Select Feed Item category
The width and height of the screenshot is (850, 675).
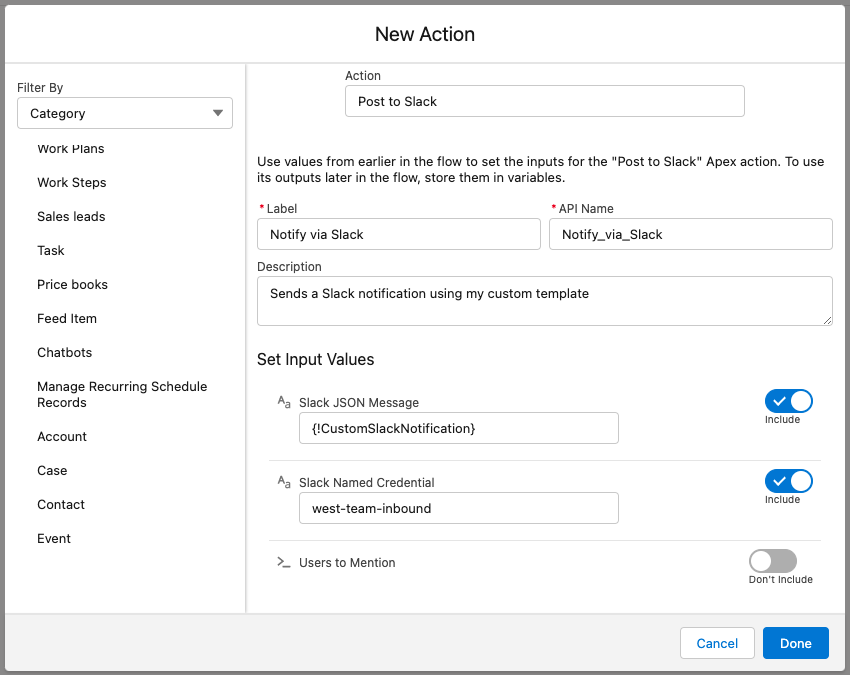[67, 318]
